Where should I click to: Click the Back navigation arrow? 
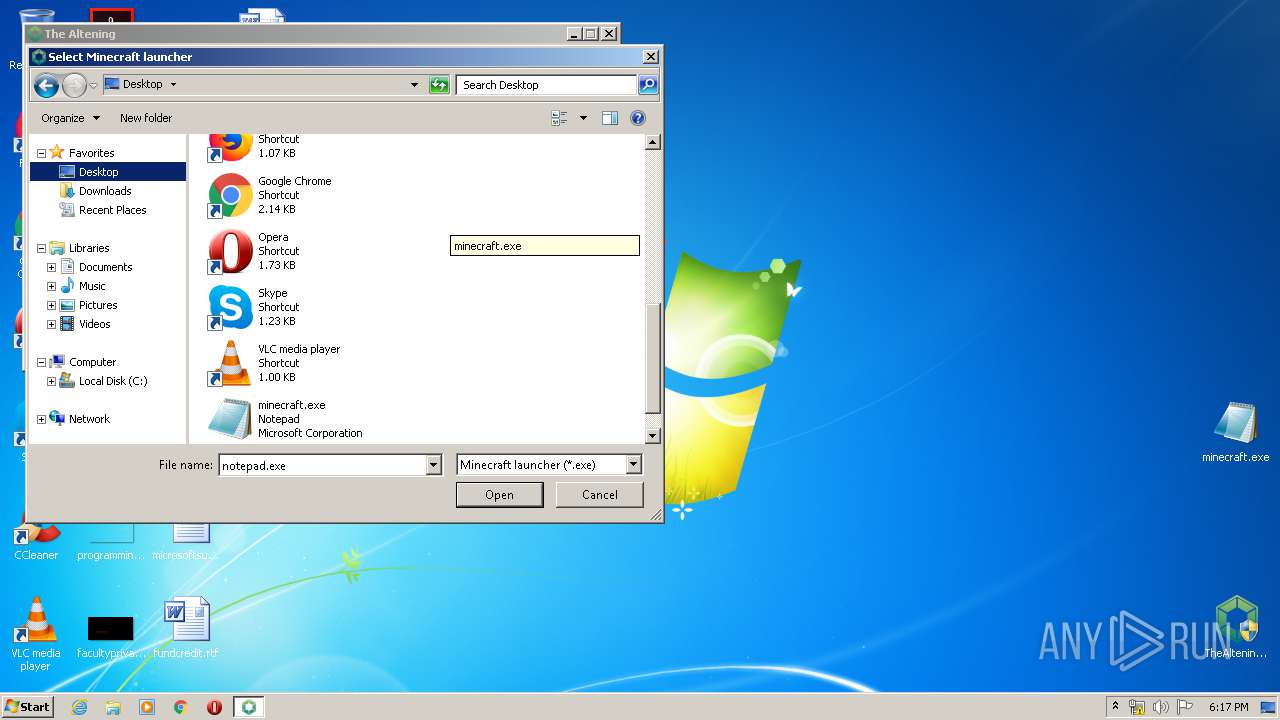(46, 85)
